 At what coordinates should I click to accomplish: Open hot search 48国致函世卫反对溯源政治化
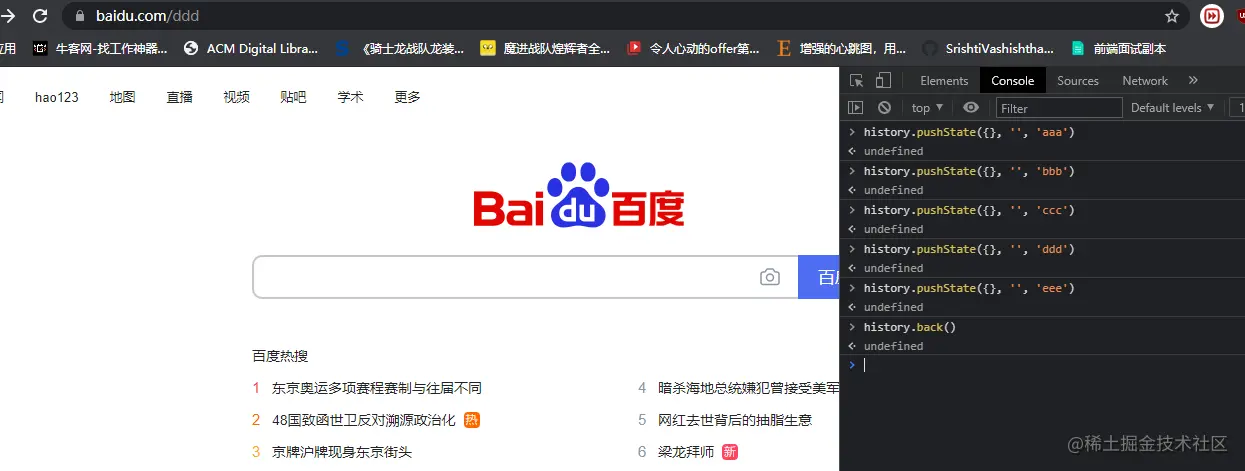coord(363,420)
